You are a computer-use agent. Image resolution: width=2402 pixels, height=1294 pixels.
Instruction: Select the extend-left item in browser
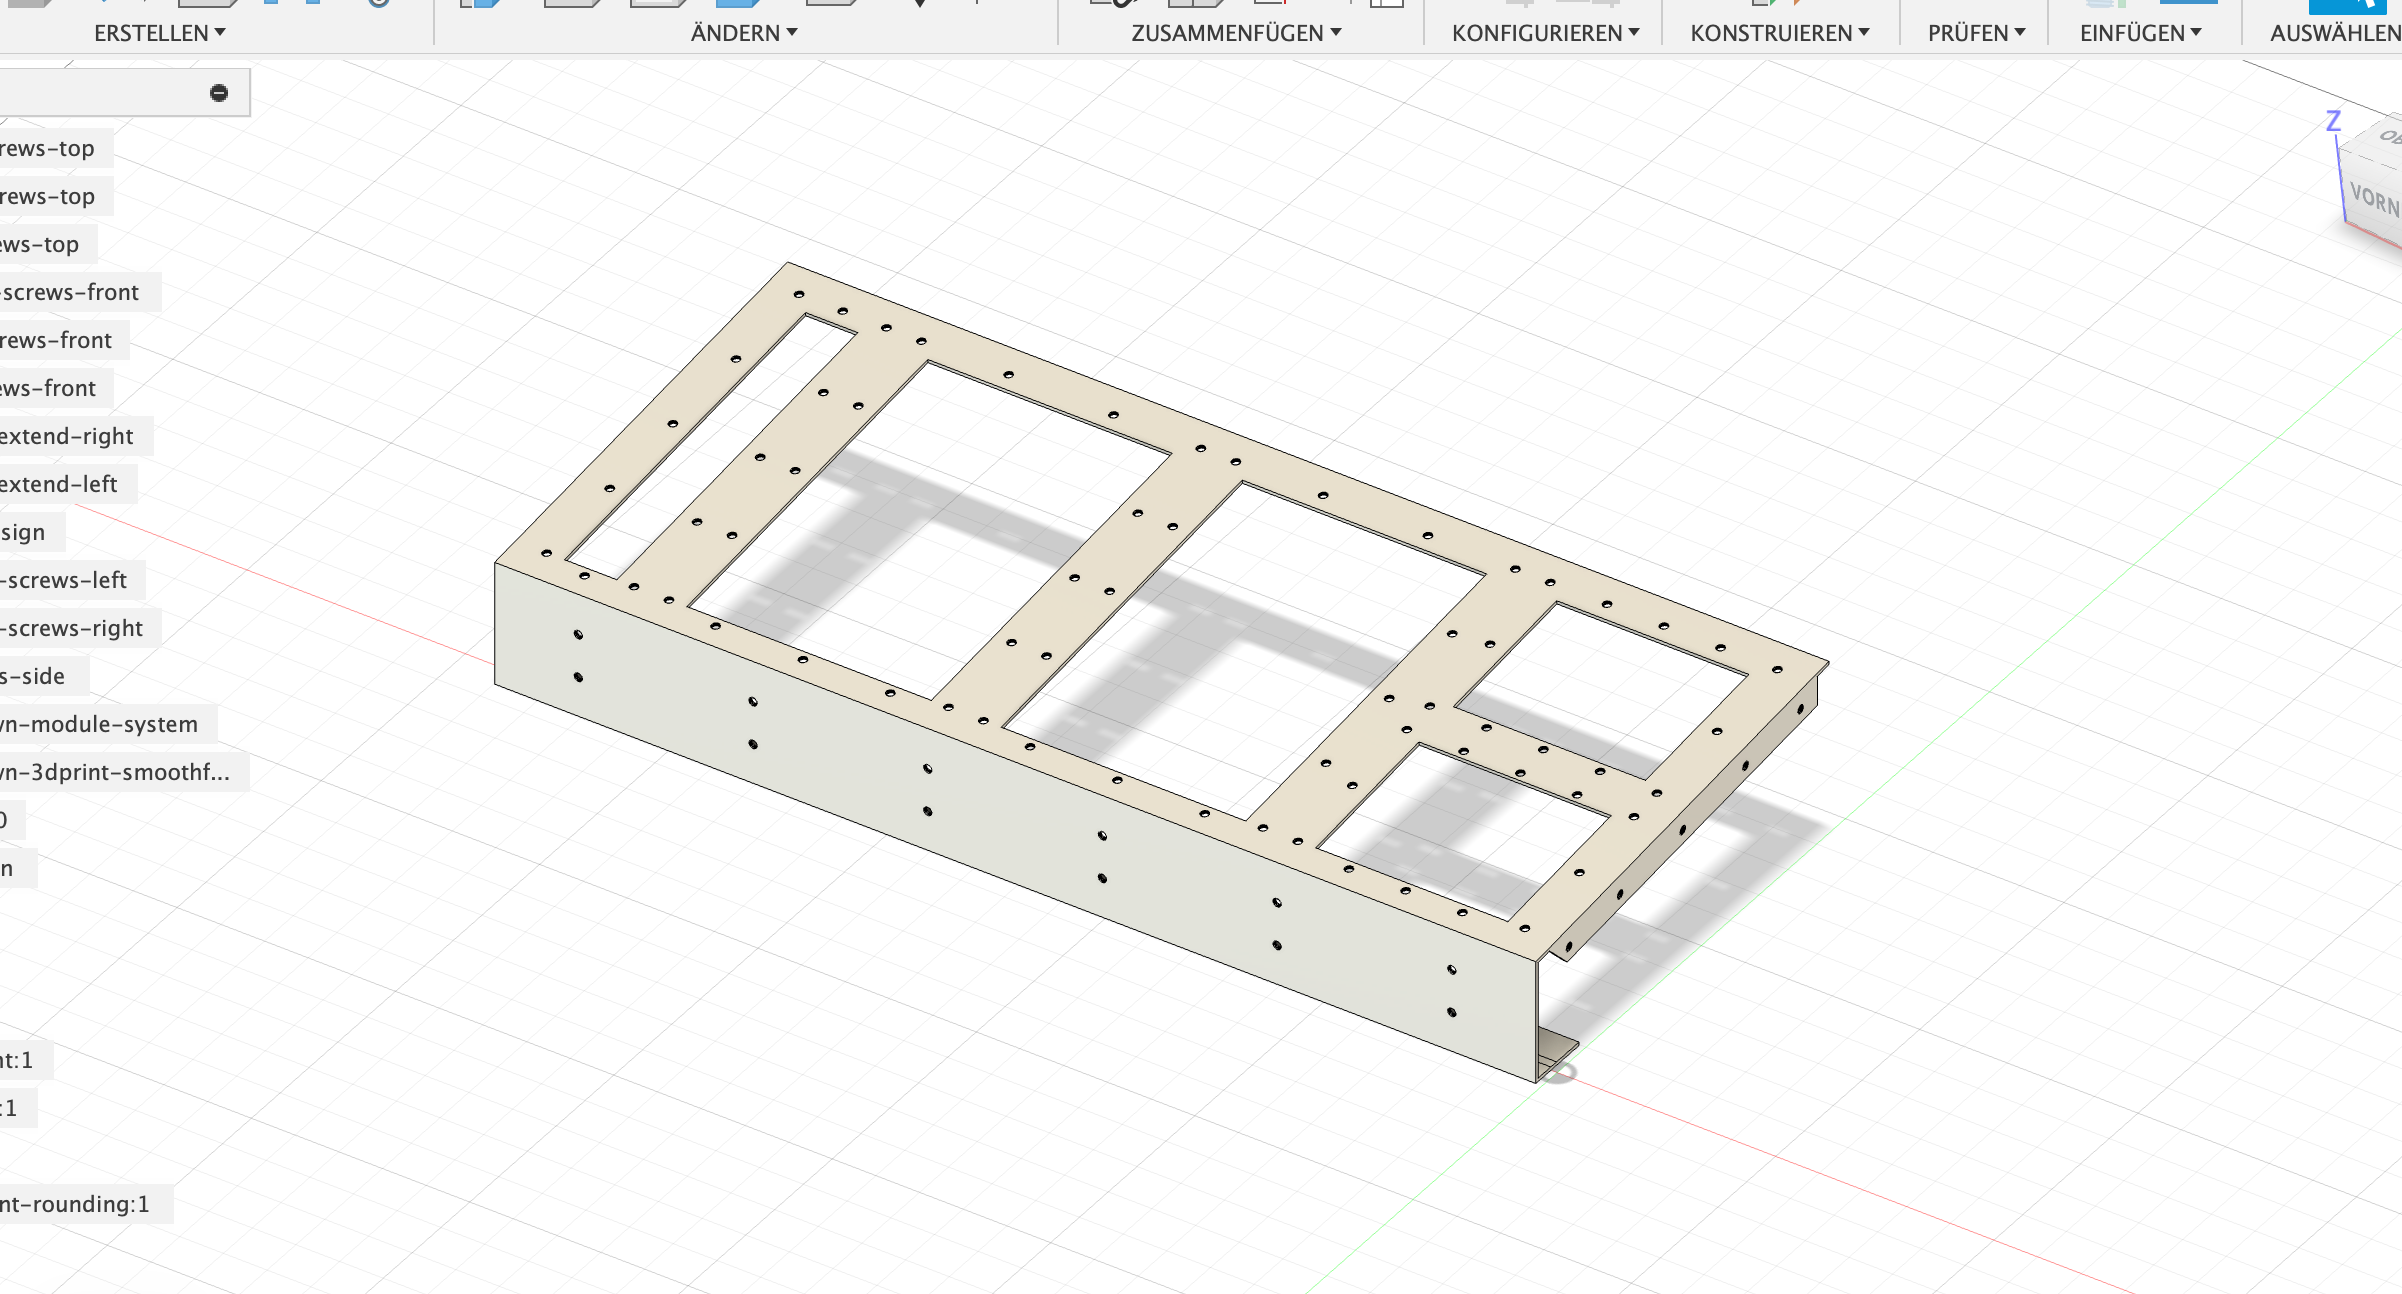point(58,484)
